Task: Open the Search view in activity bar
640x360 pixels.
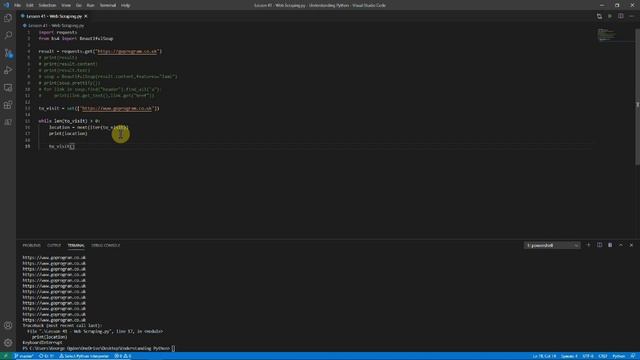Action: point(8,36)
